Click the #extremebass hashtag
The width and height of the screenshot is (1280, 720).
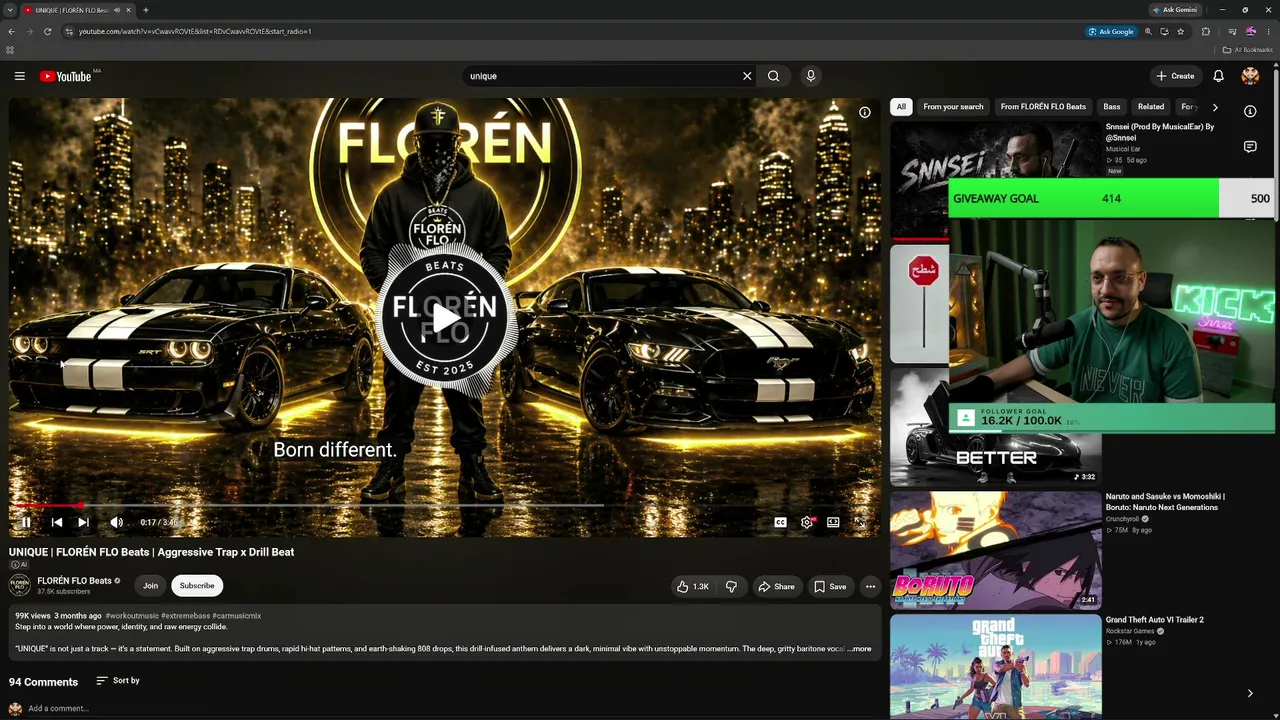185,616
